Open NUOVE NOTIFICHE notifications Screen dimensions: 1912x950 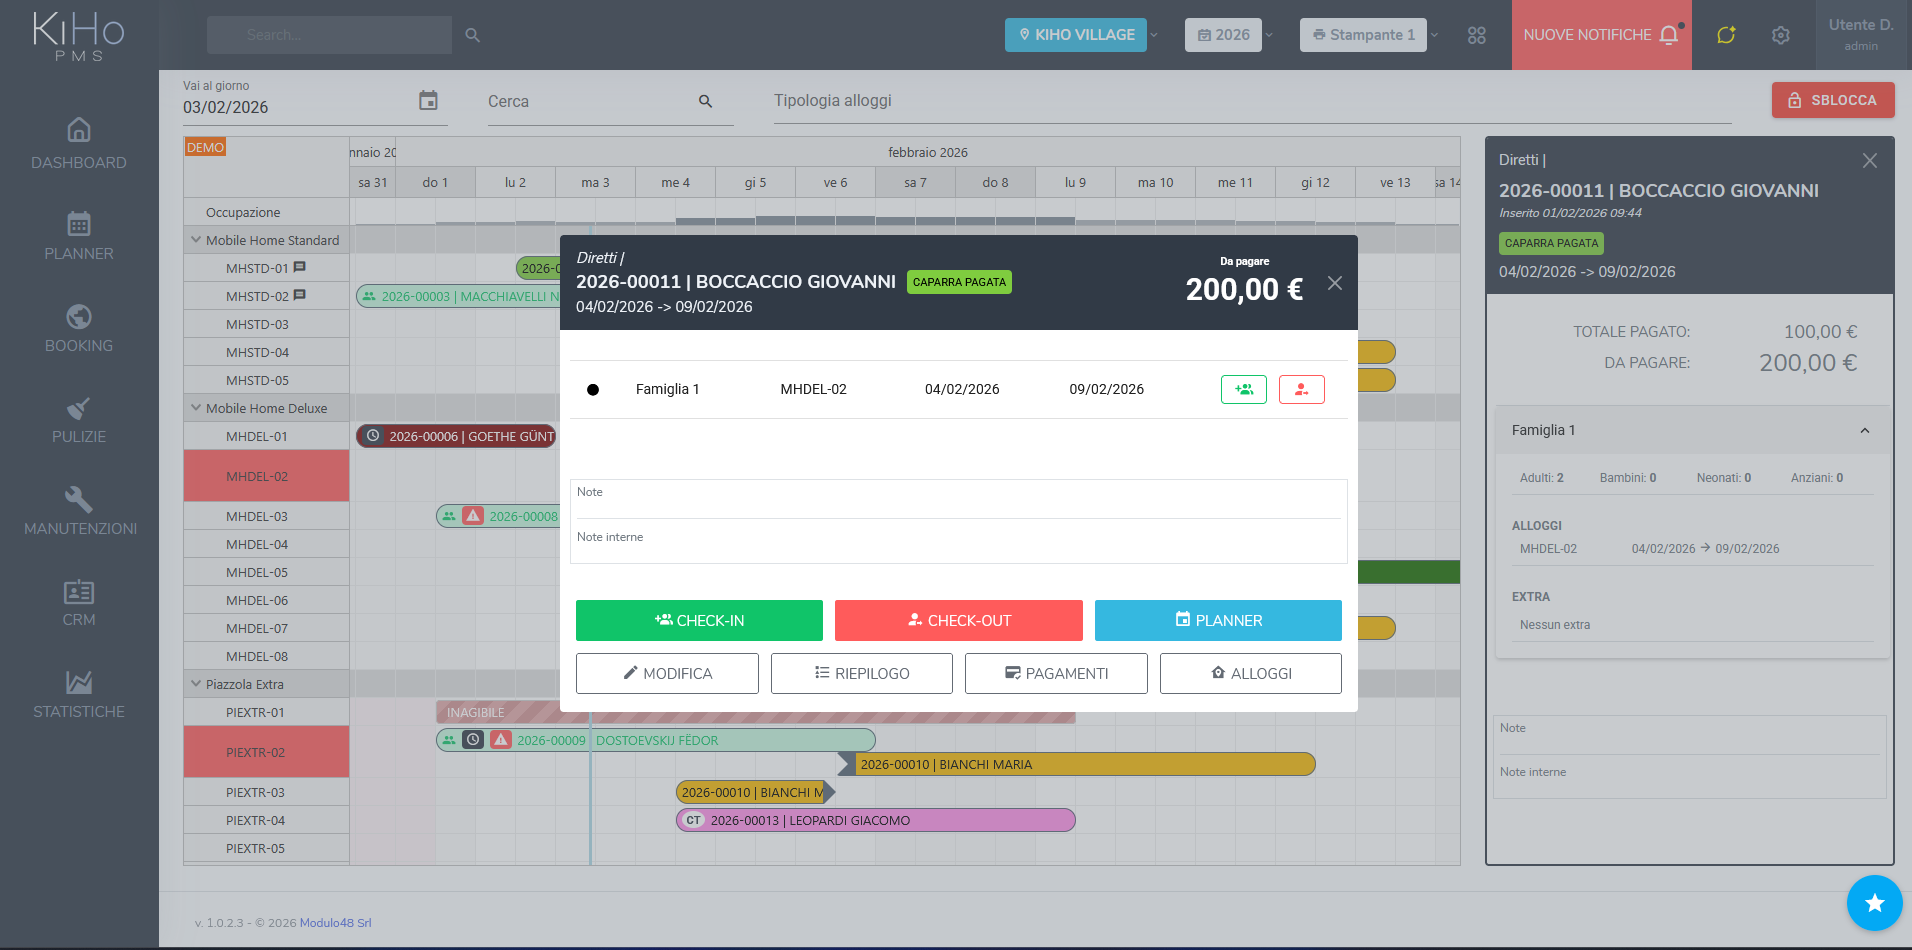click(1601, 35)
